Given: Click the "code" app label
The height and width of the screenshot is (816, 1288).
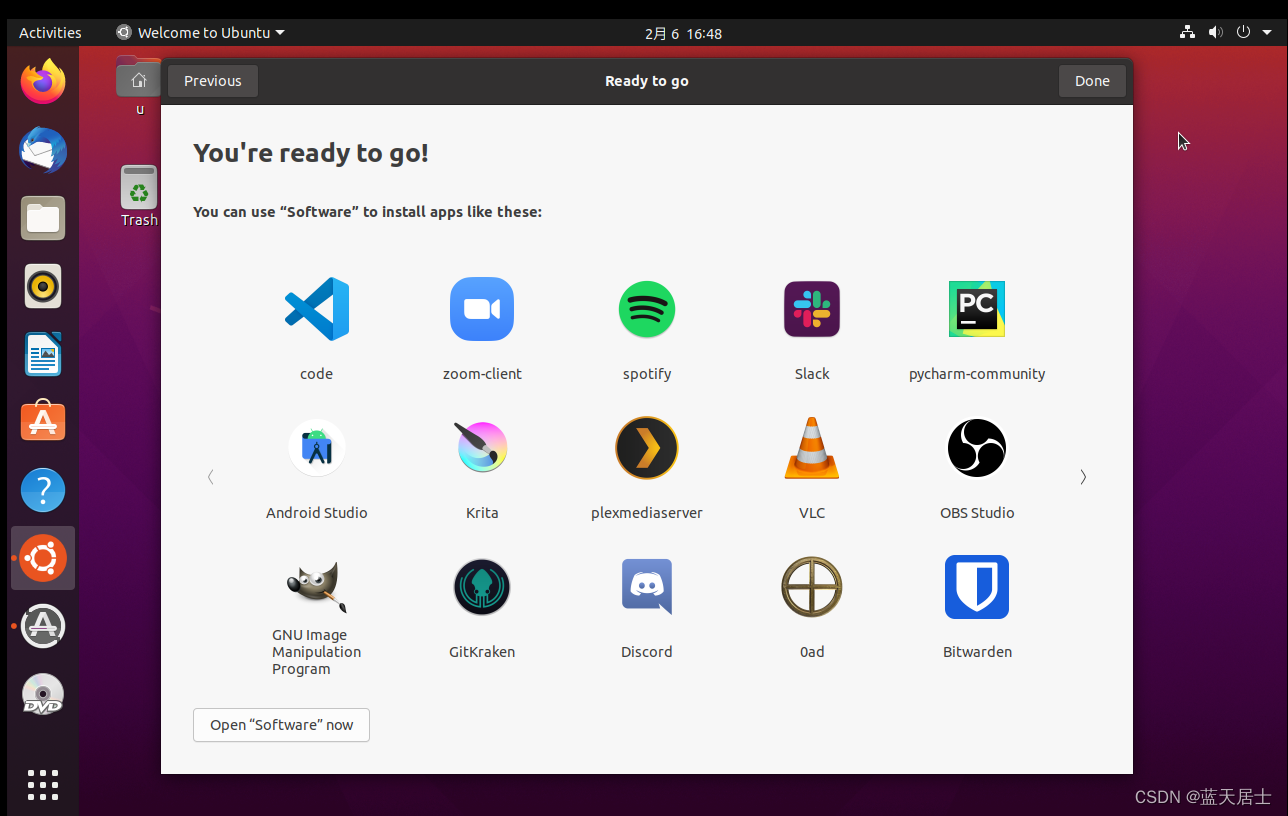Looking at the screenshot, I should tap(317, 374).
